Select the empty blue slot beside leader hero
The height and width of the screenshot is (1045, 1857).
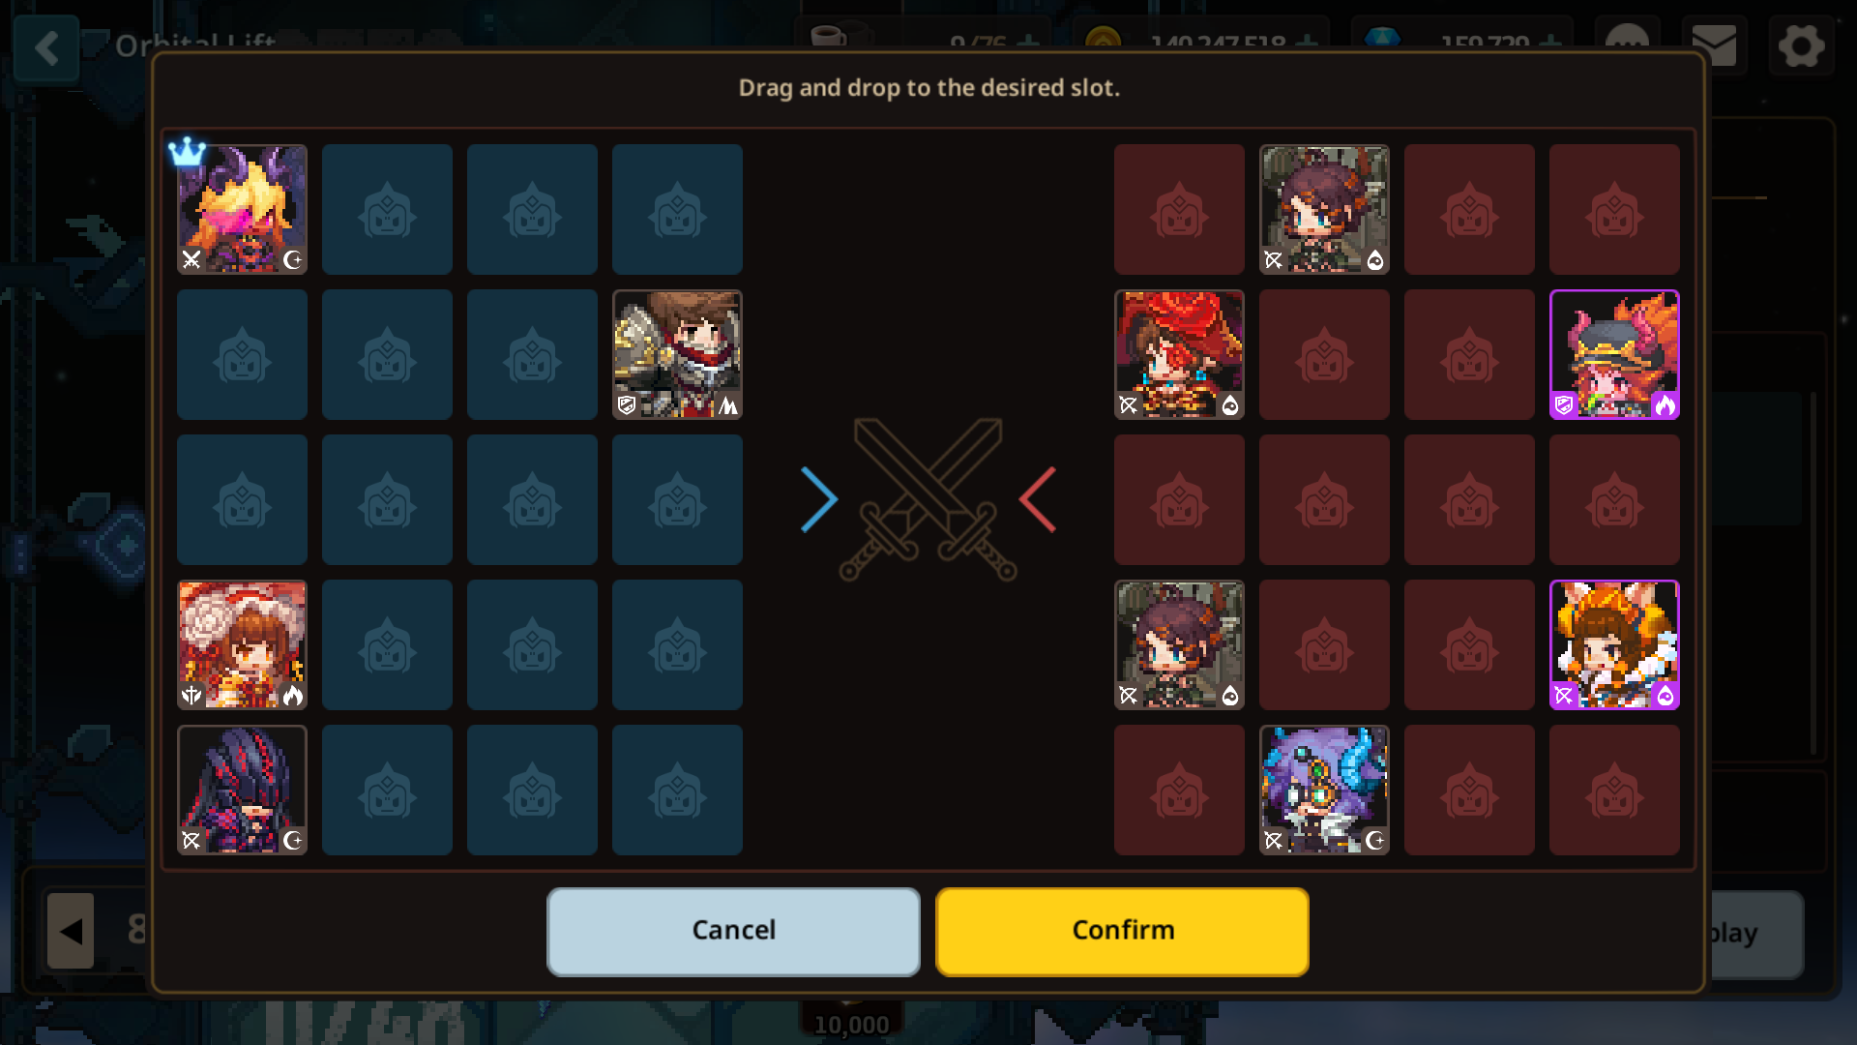point(387,209)
